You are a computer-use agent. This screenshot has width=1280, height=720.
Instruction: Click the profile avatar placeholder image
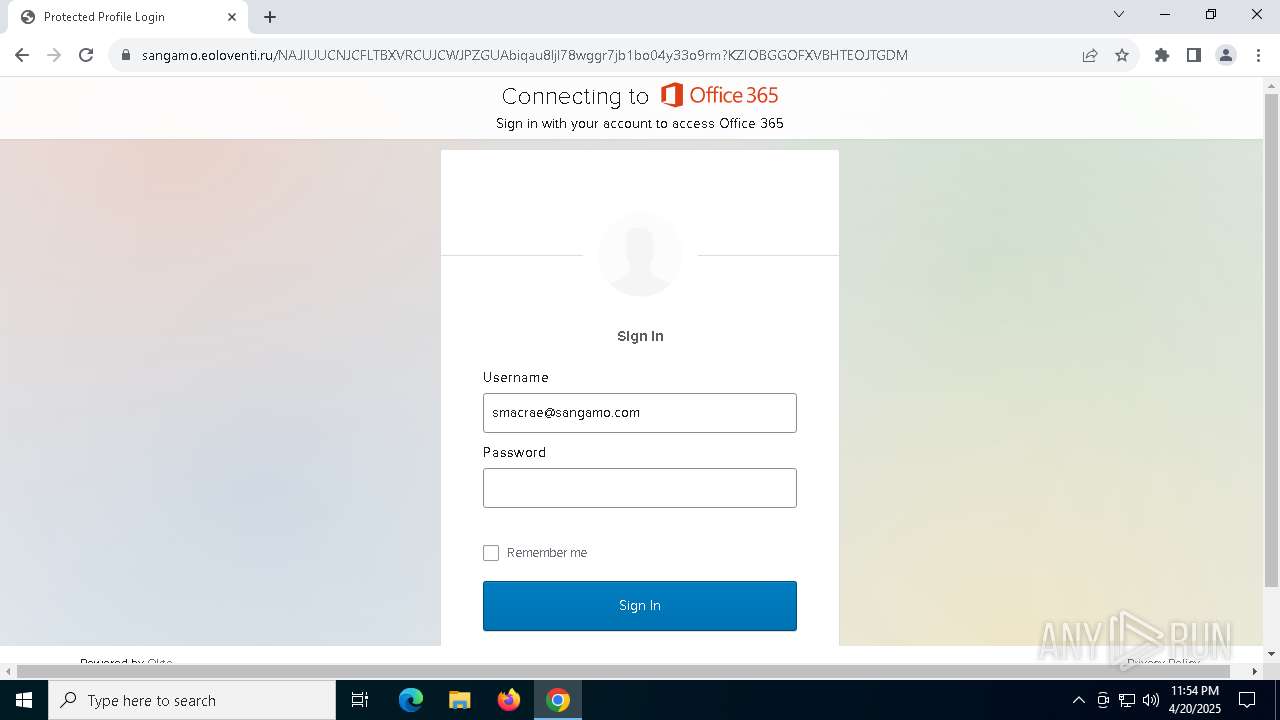point(640,255)
